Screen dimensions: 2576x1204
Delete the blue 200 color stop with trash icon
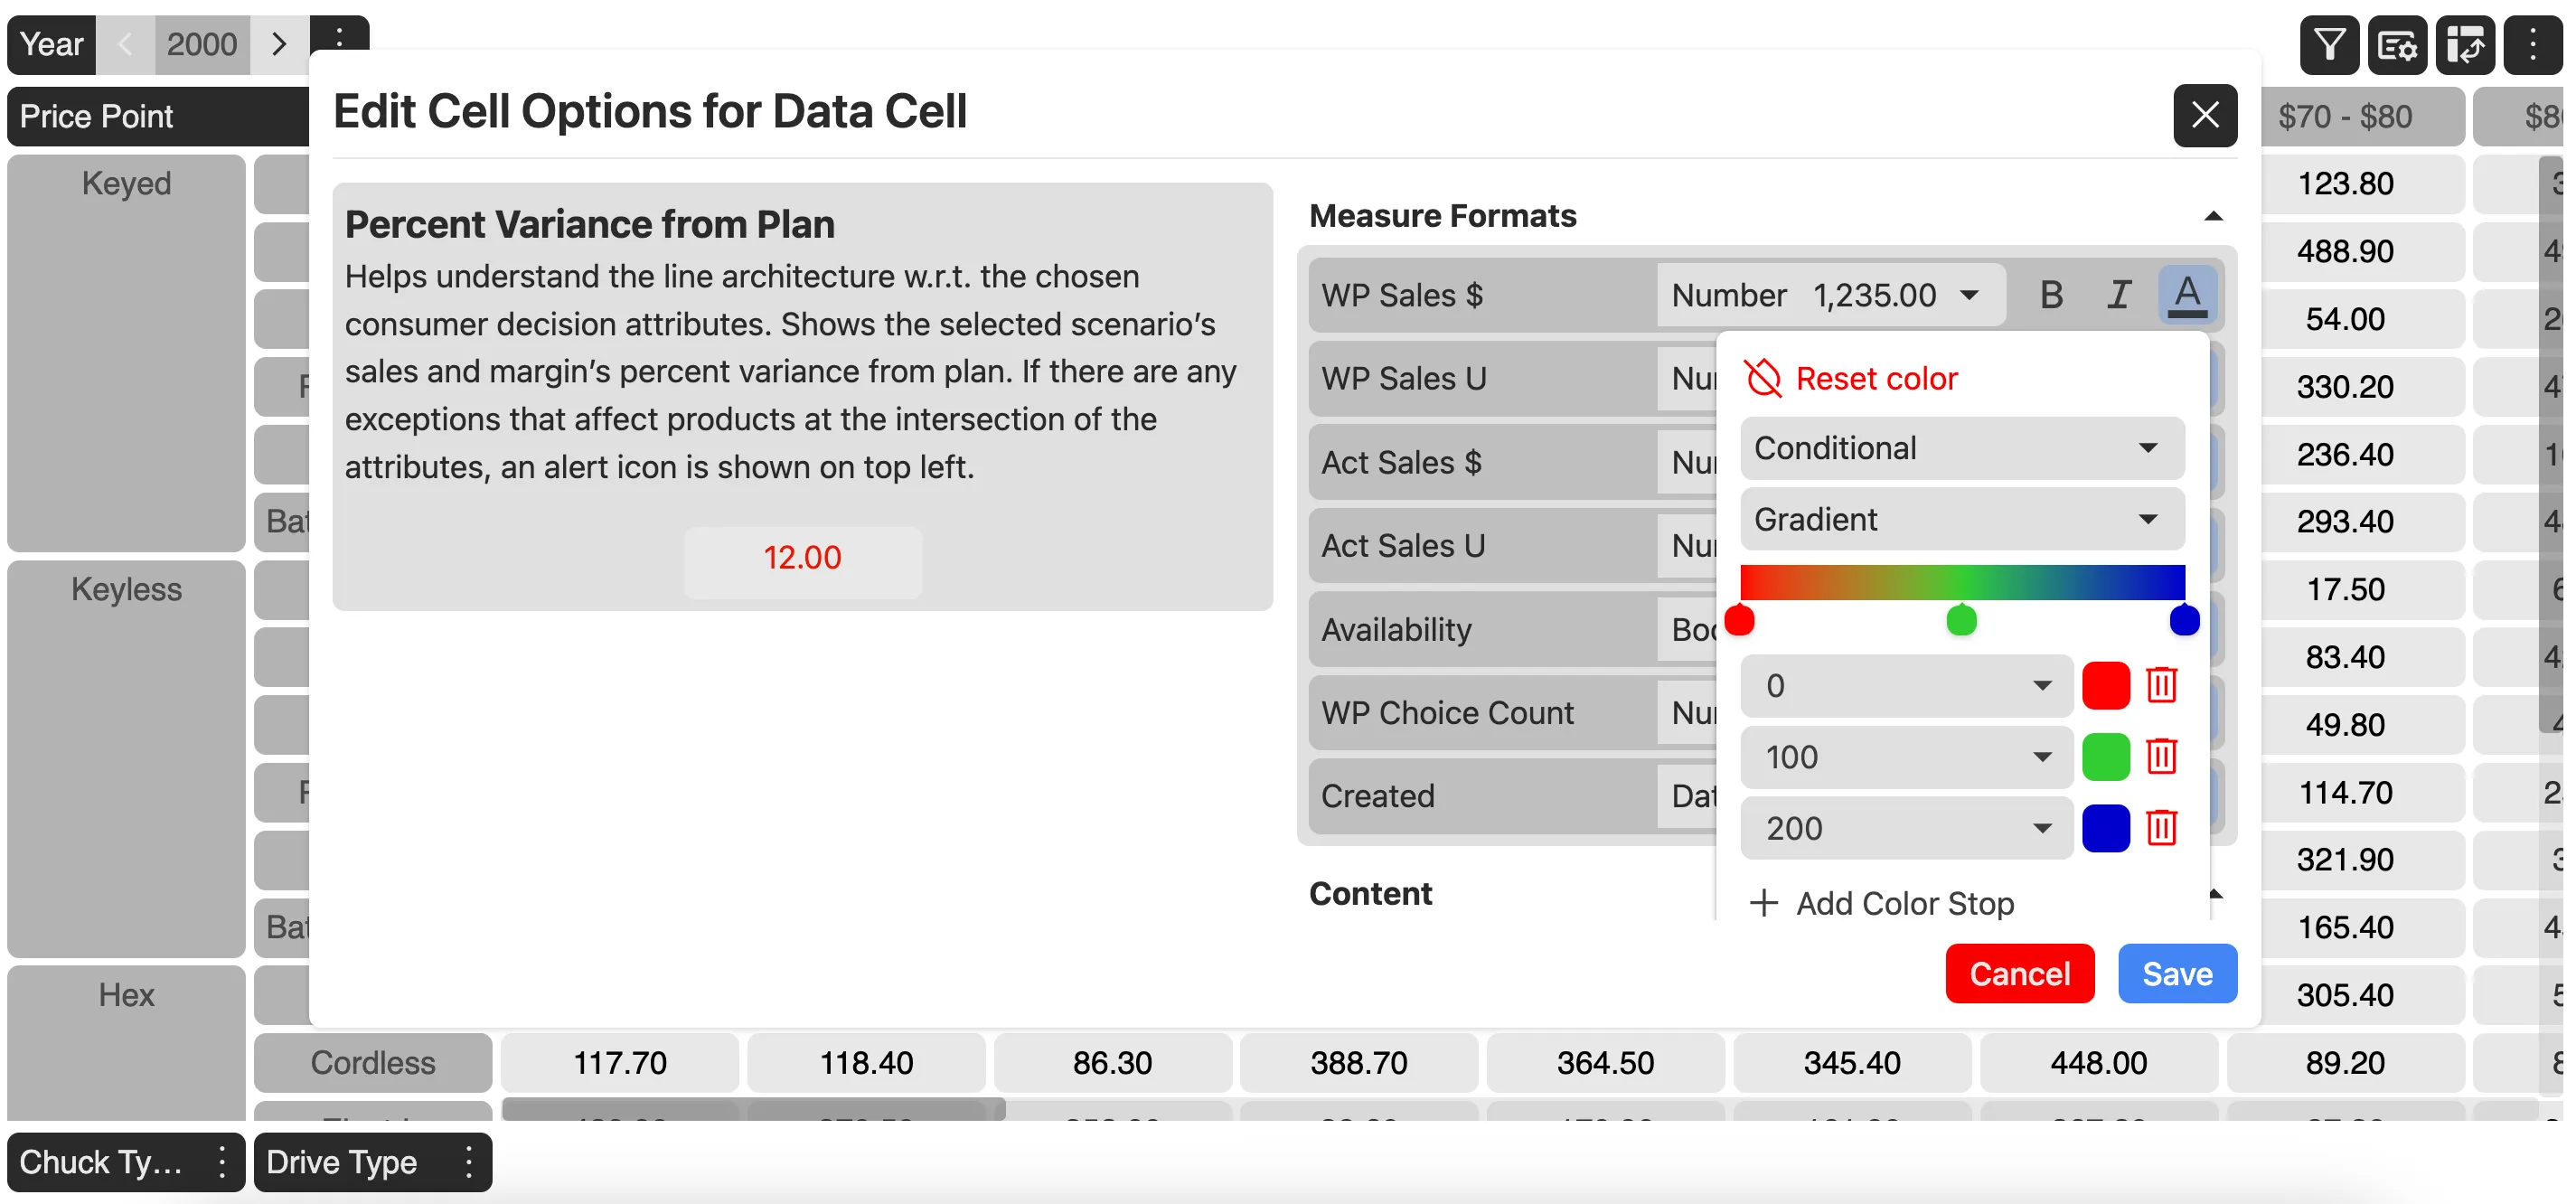pos(2163,828)
